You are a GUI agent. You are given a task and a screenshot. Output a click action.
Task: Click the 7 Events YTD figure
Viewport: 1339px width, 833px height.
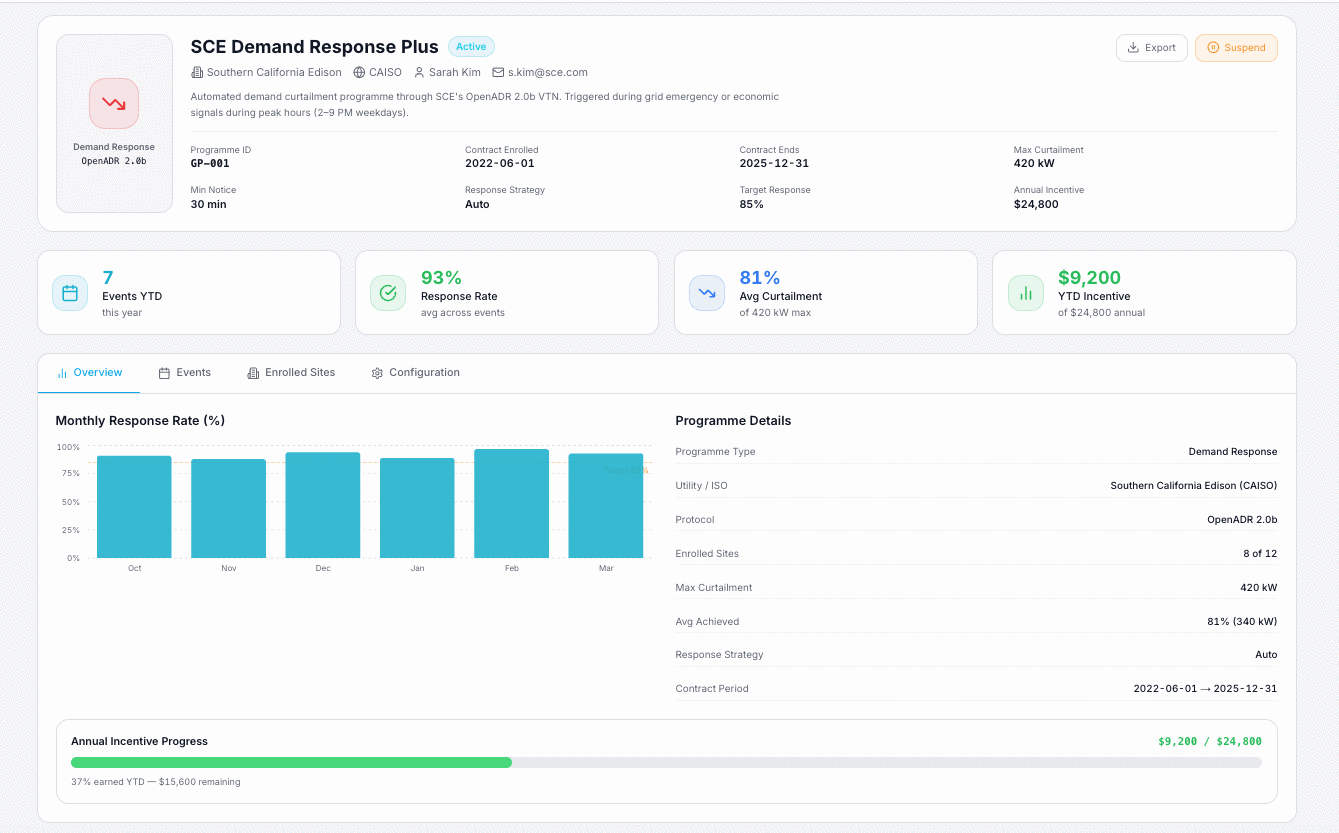point(108,278)
